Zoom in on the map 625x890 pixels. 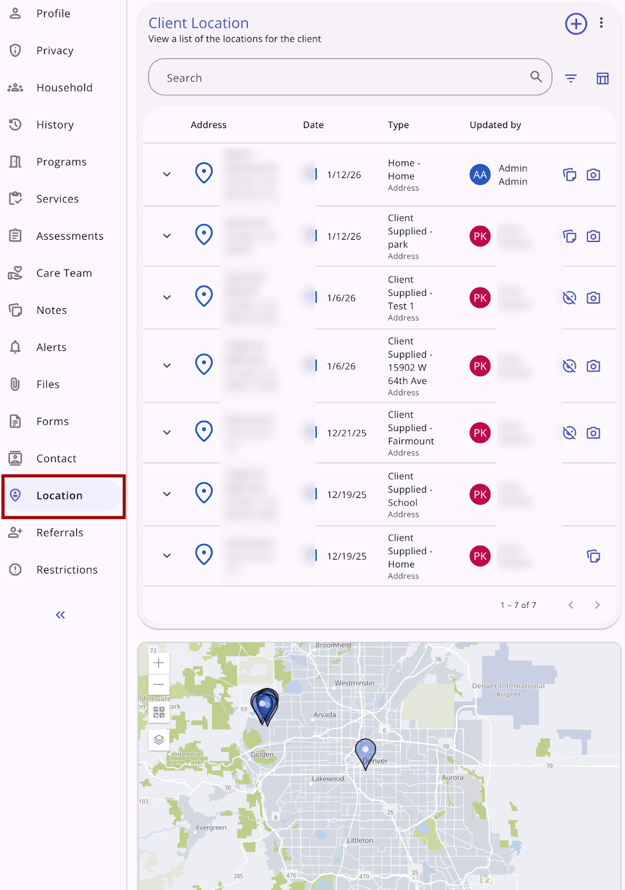pos(159,663)
